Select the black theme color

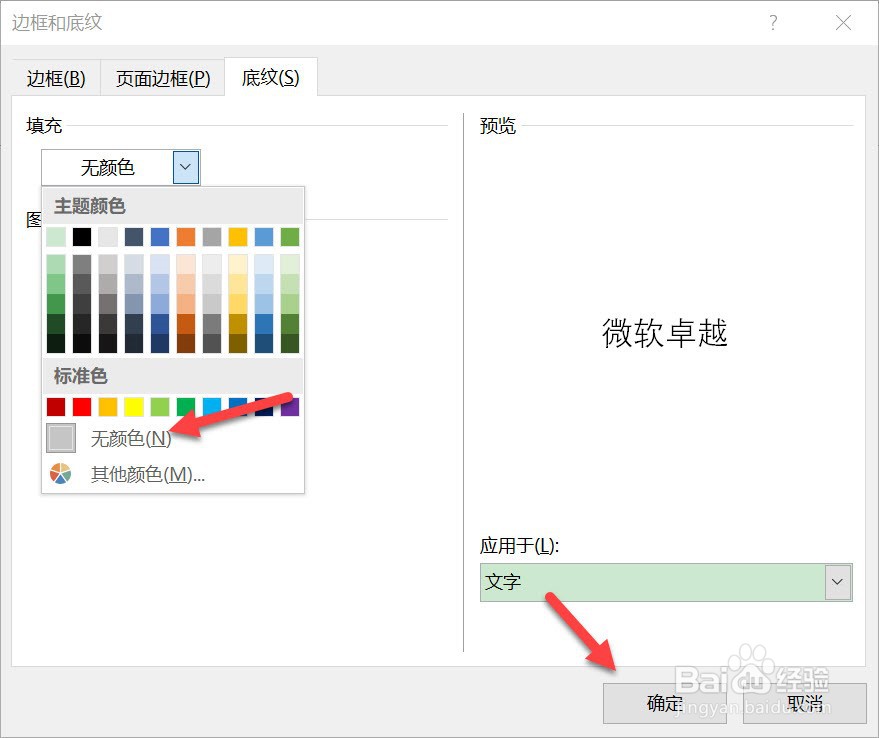click(x=81, y=236)
